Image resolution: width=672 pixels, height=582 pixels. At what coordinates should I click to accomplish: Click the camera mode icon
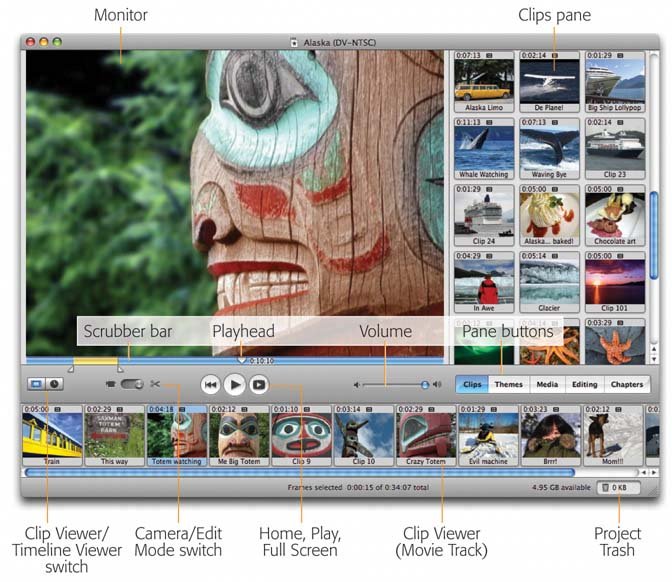[x=110, y=383]
